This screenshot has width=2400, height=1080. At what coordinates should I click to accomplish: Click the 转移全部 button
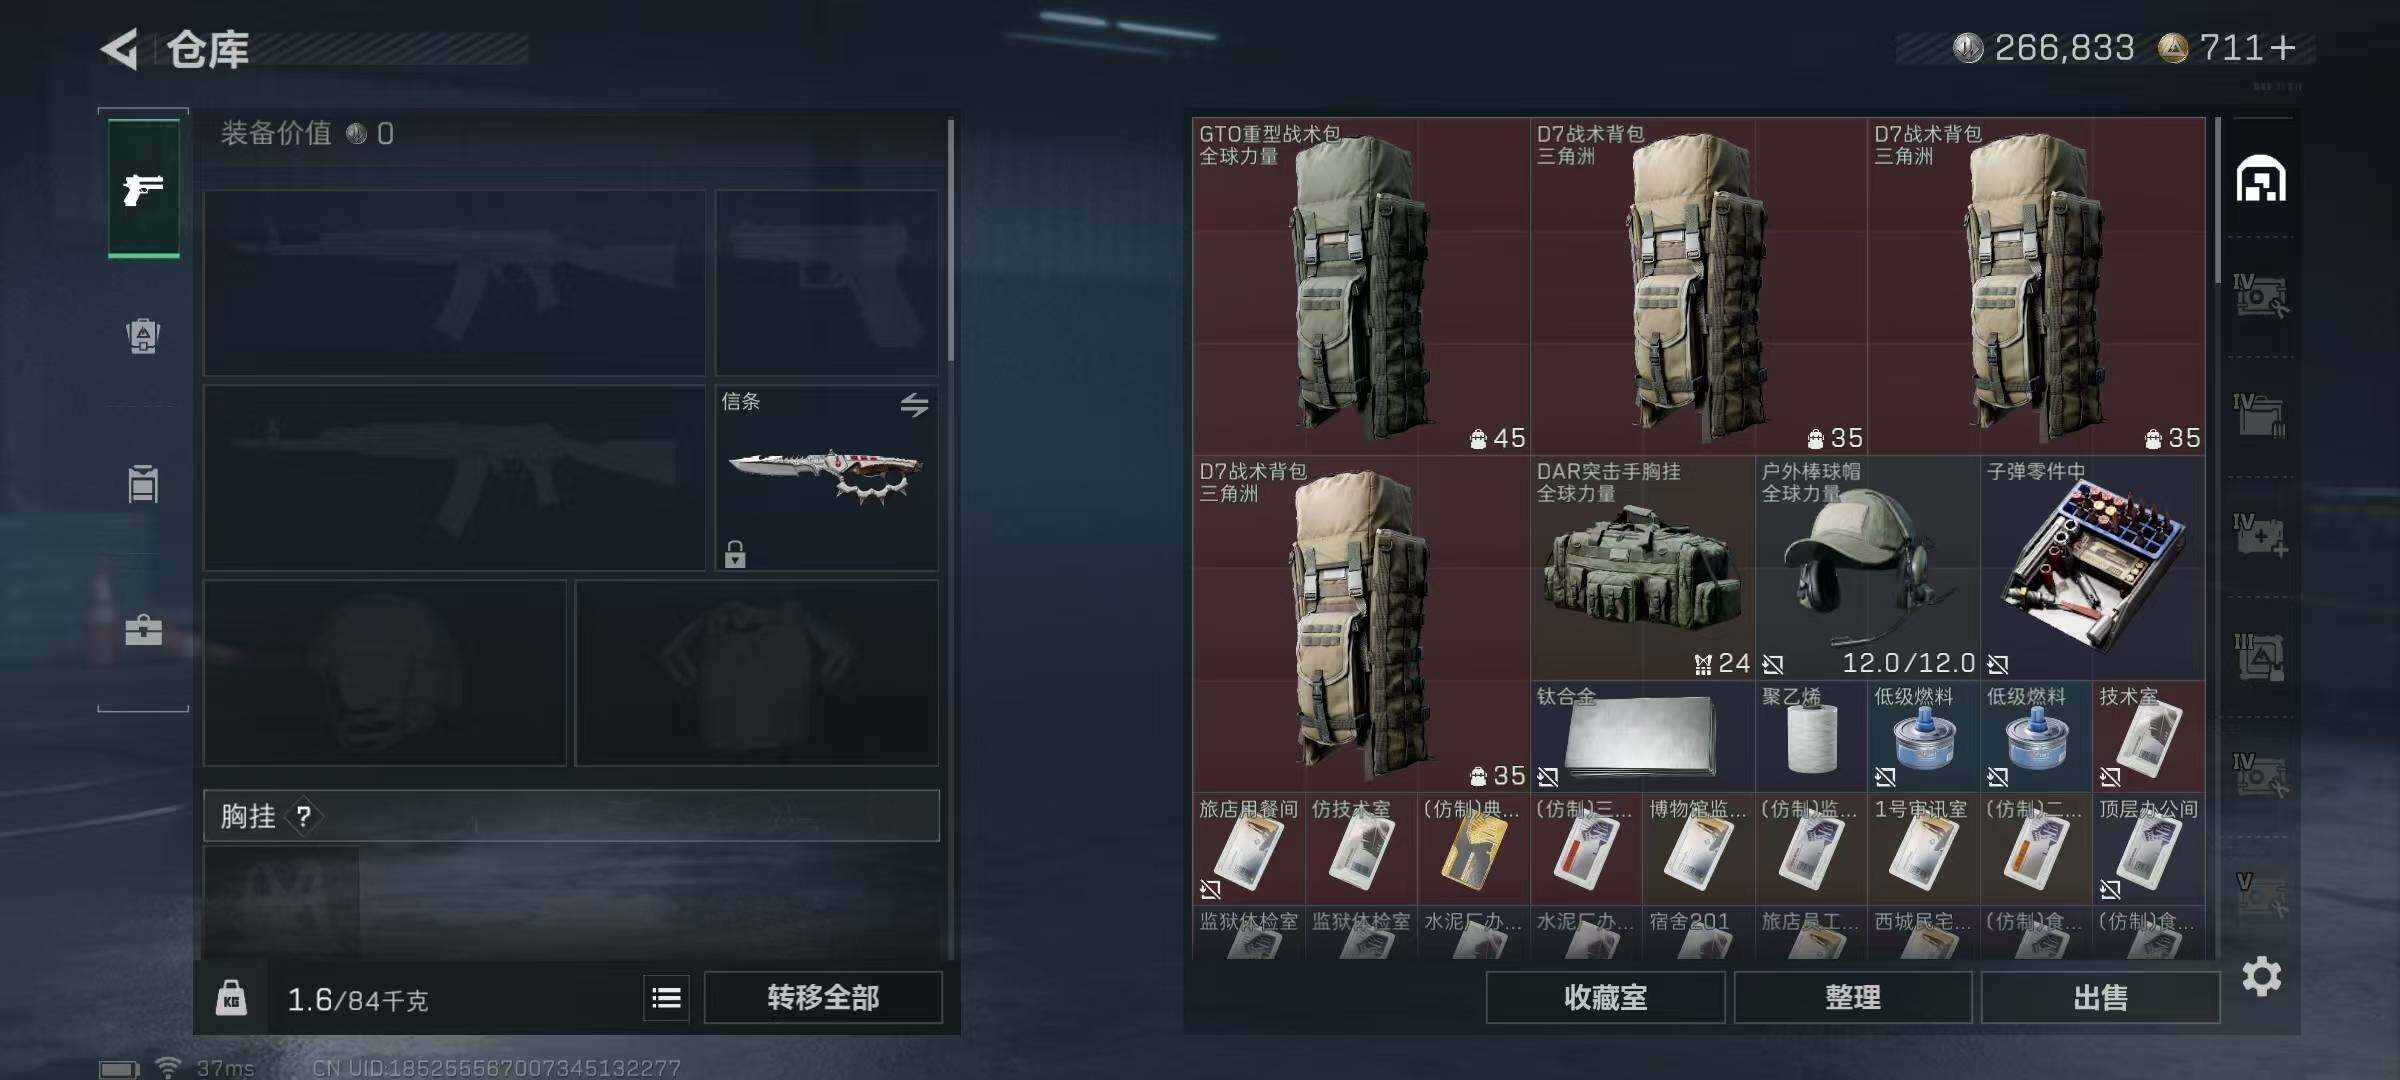[x=823, y=998]
